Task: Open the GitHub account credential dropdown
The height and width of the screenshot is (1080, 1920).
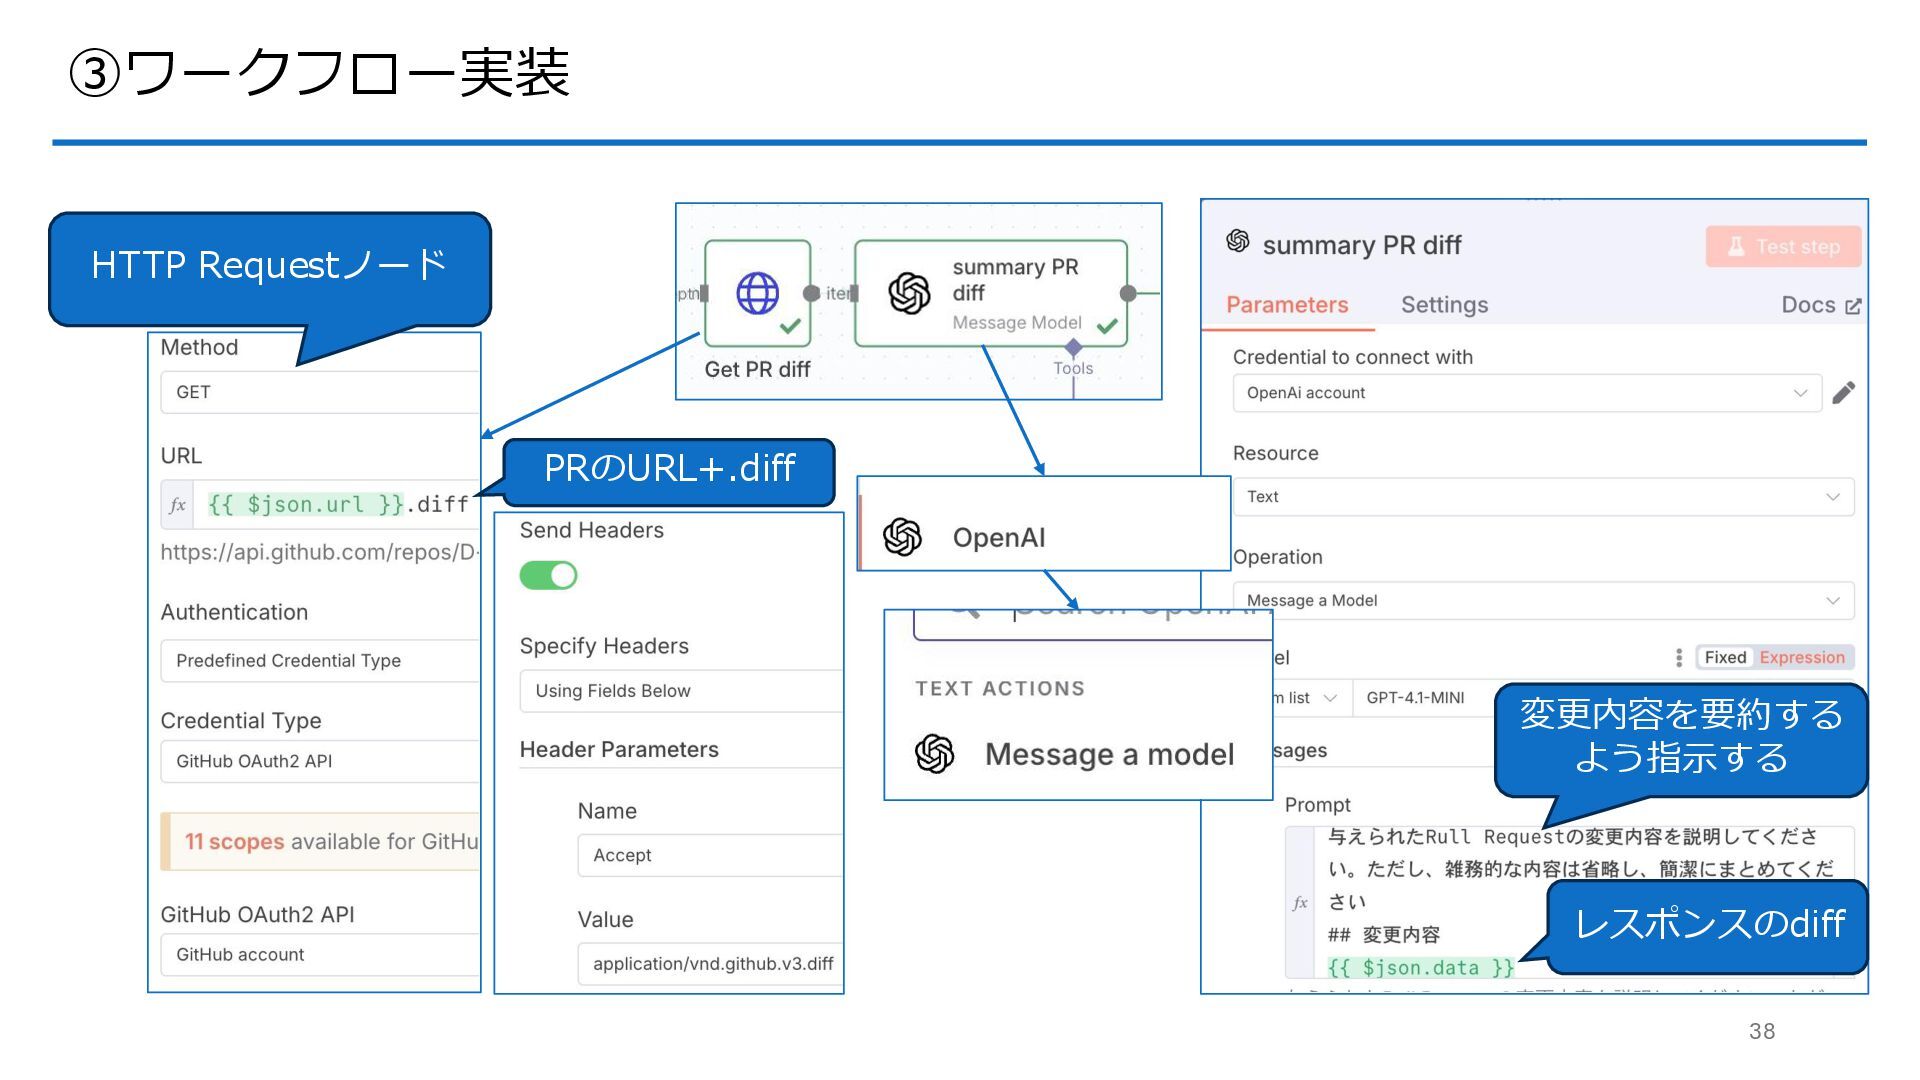Action: 320,955
